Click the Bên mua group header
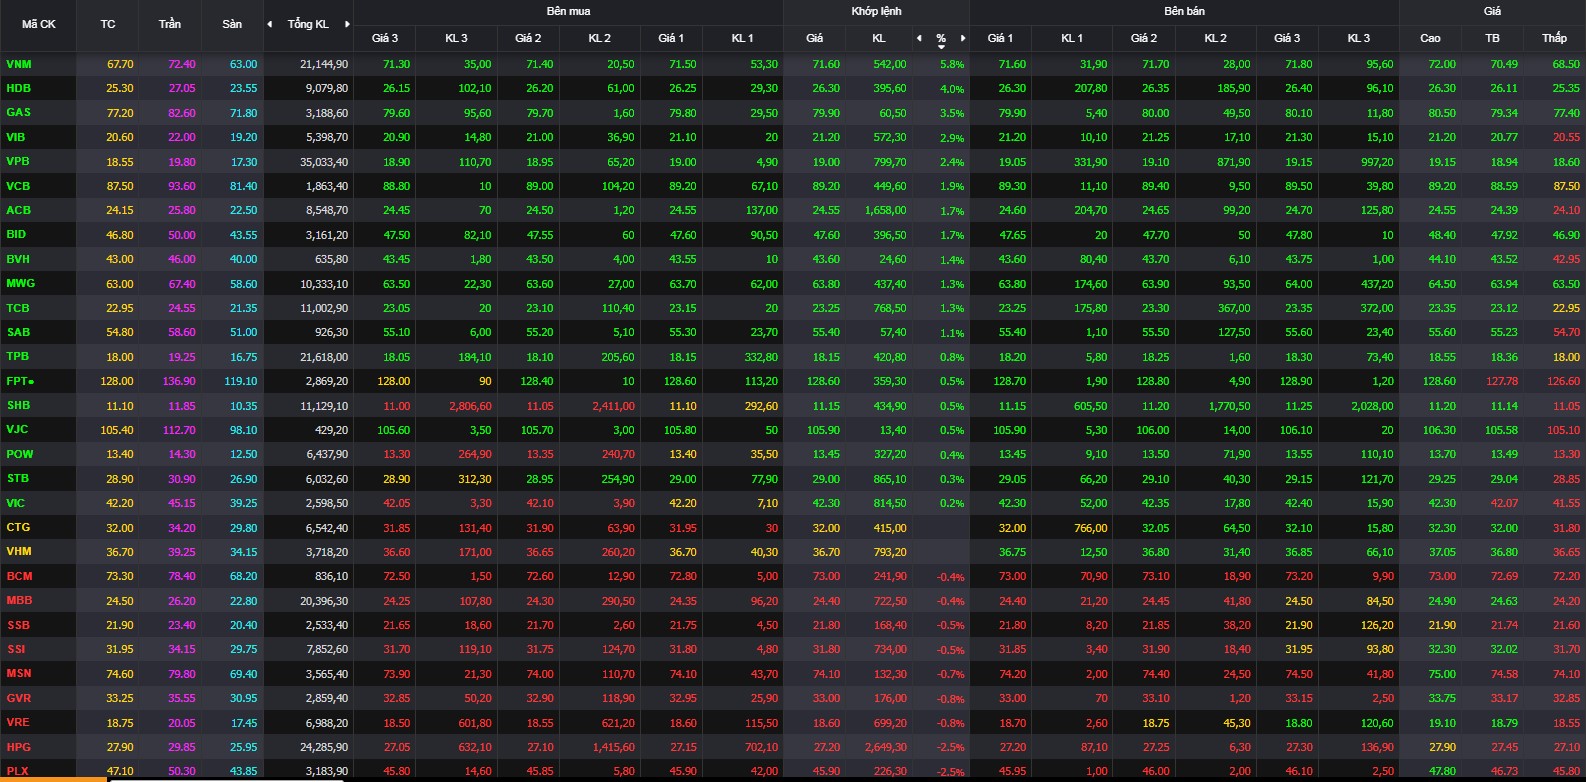 coord(568,11)
